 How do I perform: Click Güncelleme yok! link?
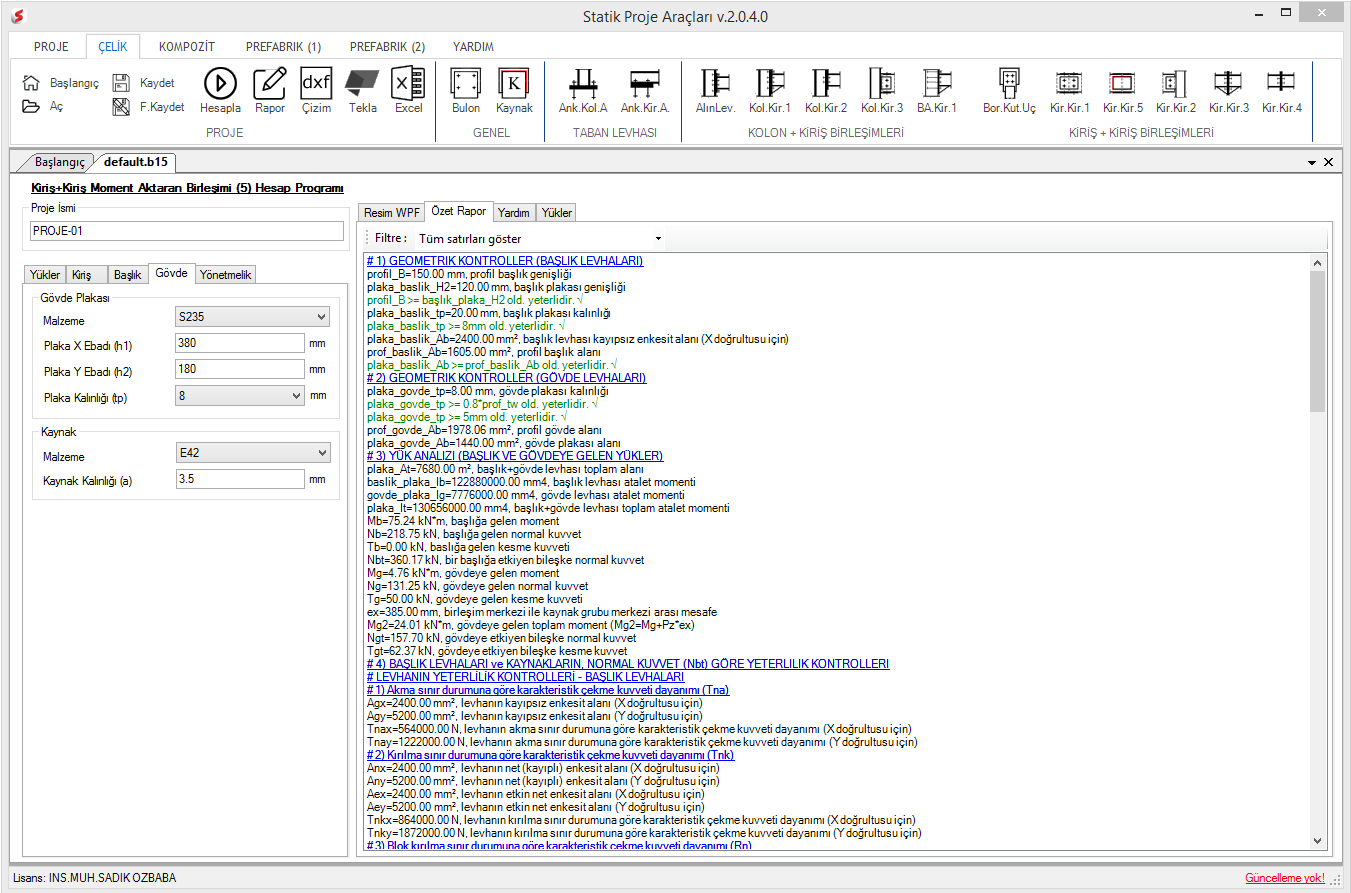tap(1284, 878)
